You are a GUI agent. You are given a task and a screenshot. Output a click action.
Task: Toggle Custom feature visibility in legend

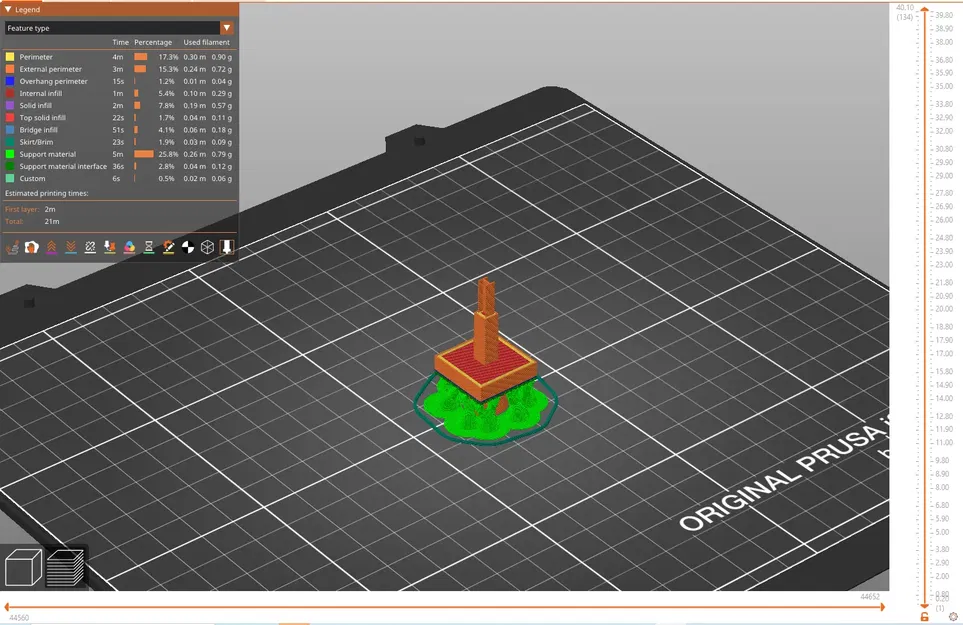pos(119,179)
